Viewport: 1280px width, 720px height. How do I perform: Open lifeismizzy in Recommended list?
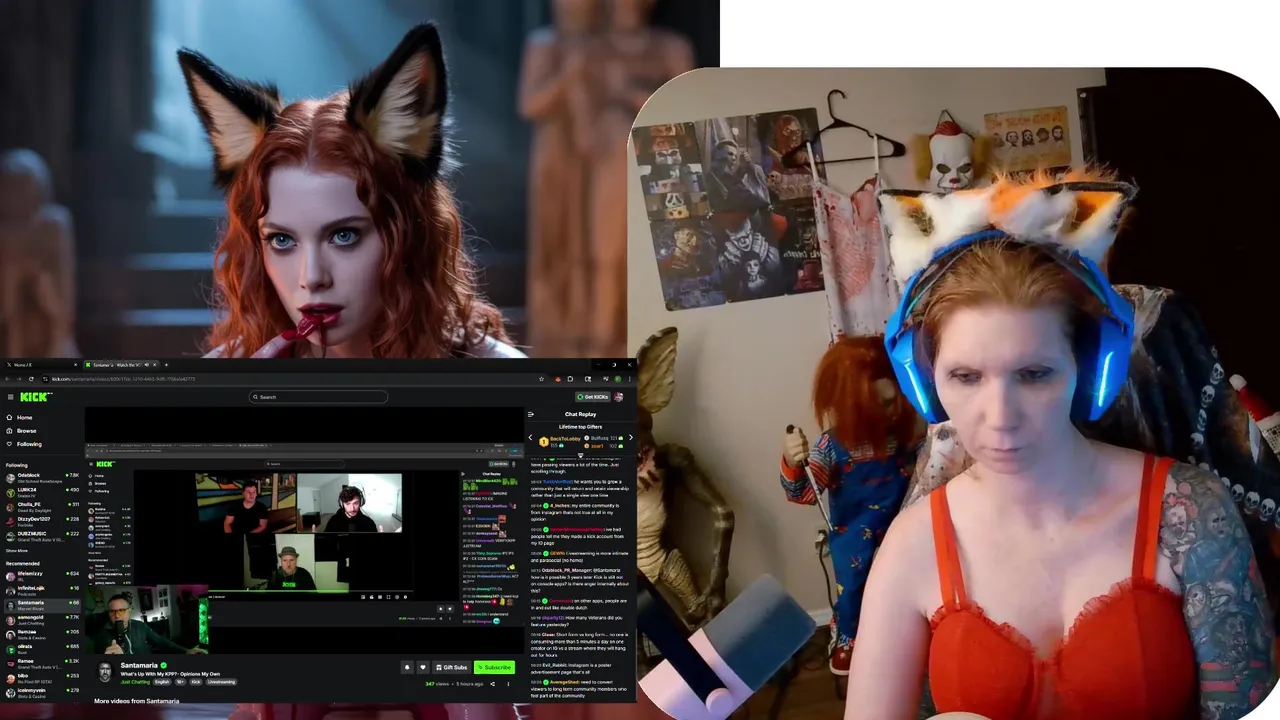point(42,575)
